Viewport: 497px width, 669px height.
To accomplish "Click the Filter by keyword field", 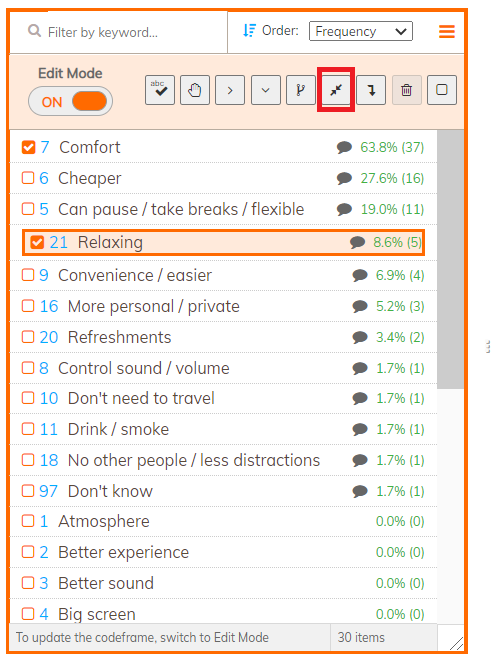I will [x=119, y=32].
